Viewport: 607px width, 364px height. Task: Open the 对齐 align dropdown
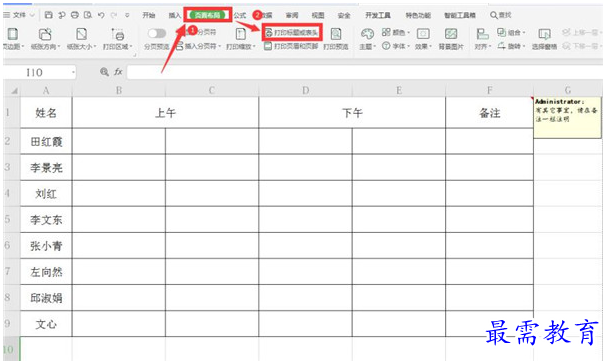(483, 39)
